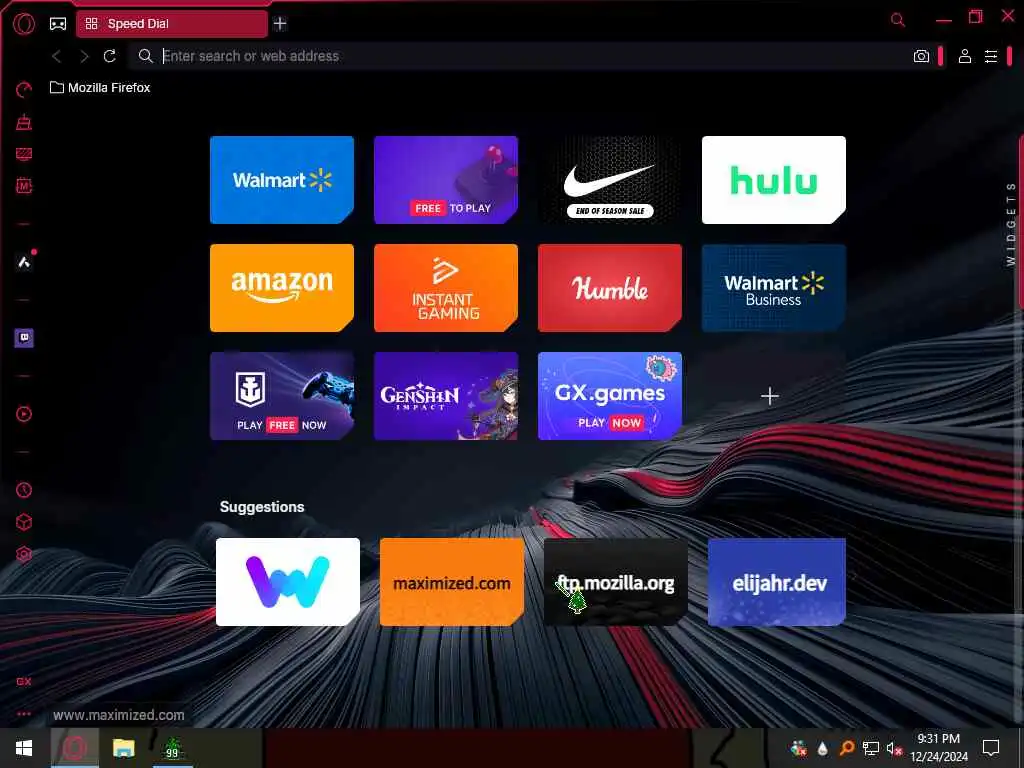Click Opera GX in the taskbar
This screenshot has height=768, width=1024.
(x=74, y=748)
